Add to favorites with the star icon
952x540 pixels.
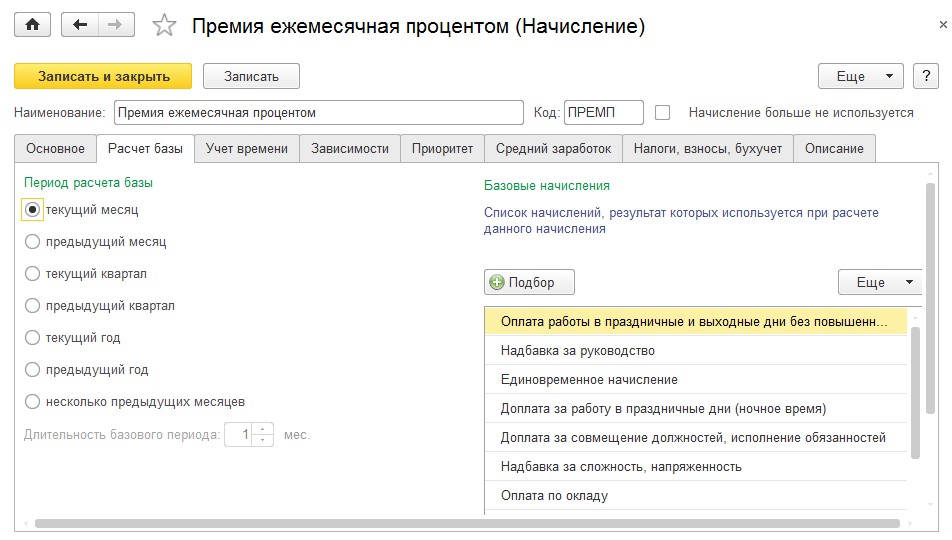(164, 26)
